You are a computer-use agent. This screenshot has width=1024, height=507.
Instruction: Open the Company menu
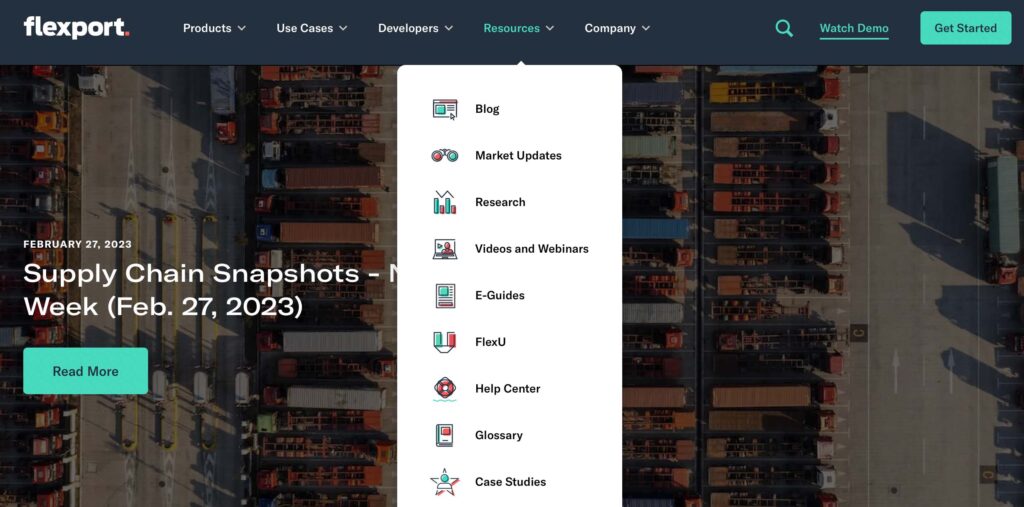point(610,28)
